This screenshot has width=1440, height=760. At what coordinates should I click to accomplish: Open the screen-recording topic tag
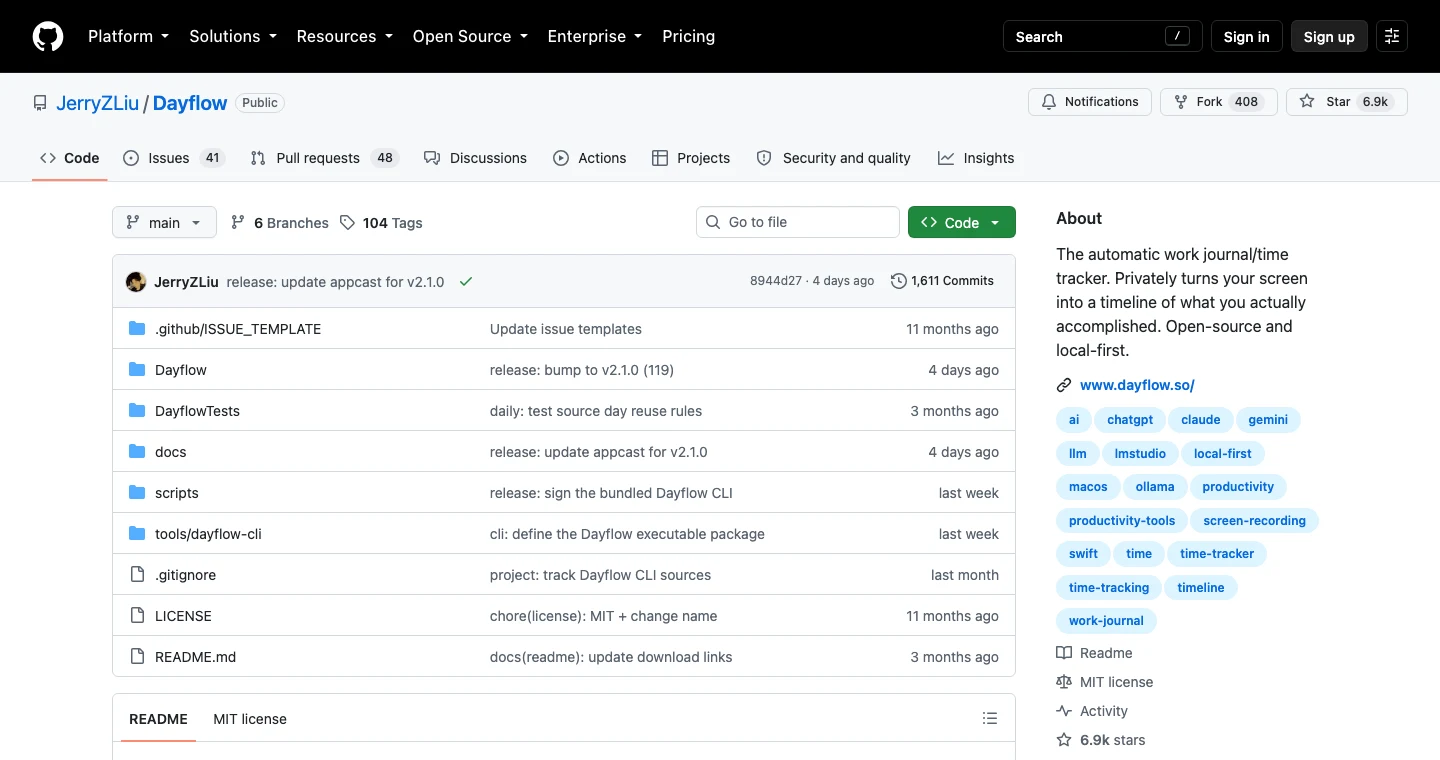pyautogui.click(x=1254, y=521)
